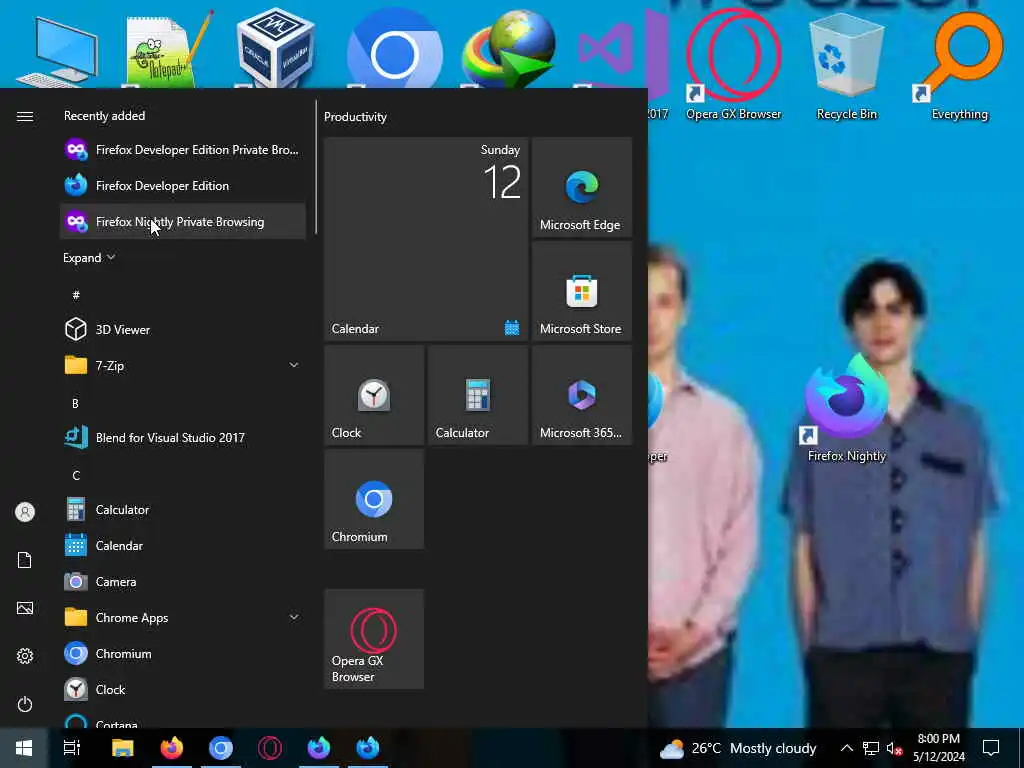The width and height of the screenshot is (1024, 768).
Task: Open File Explorer on taskbar
Action: coord(122,748)
